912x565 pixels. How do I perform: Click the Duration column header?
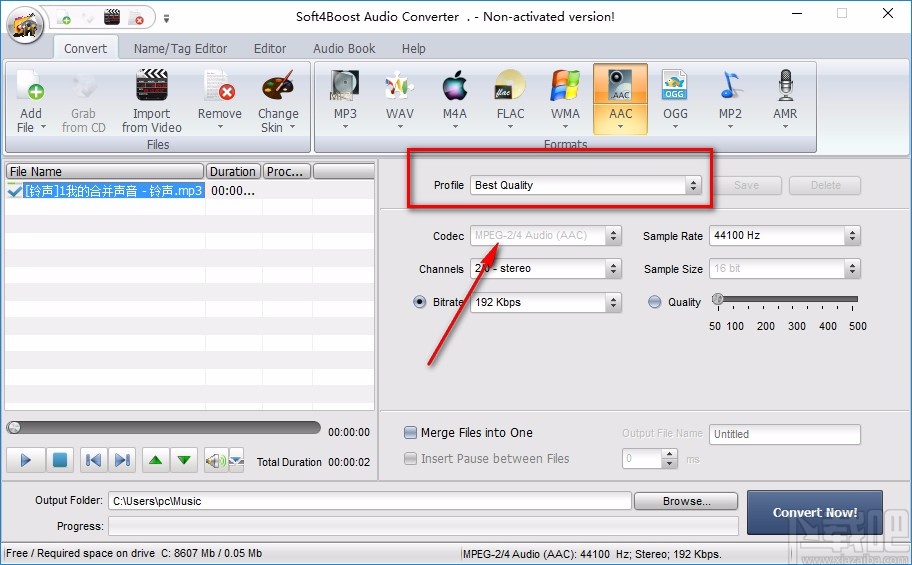pyautogui.click(x=233, y=171)
